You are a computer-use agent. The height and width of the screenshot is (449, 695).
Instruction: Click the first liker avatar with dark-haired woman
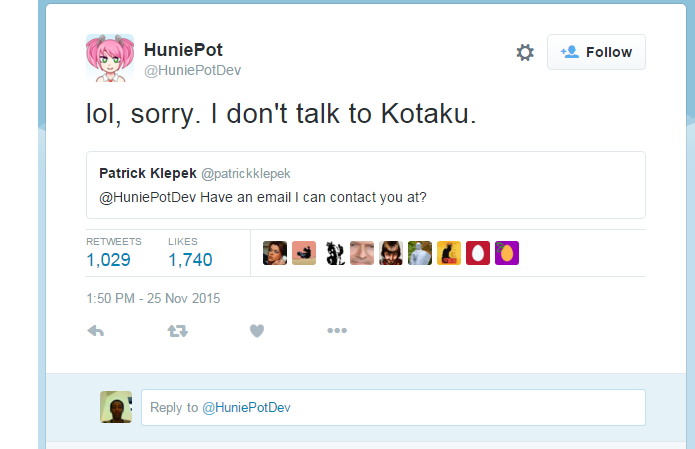275,253
